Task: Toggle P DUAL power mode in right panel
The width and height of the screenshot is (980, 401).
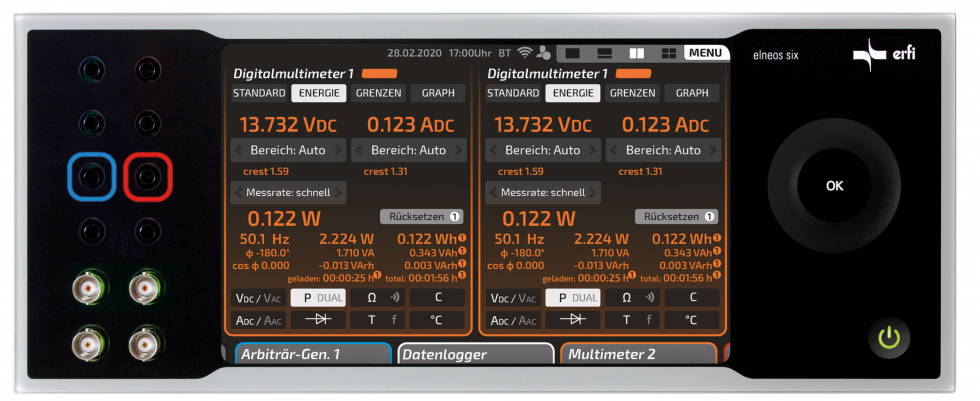Action: point(572,298)
